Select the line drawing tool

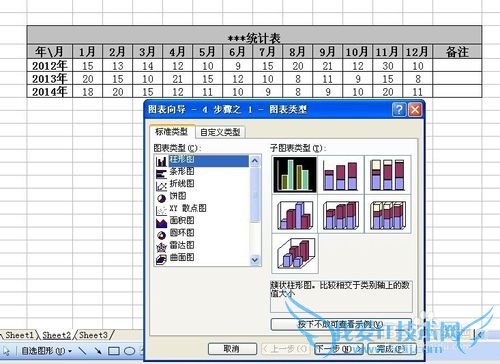pos(83,351)
